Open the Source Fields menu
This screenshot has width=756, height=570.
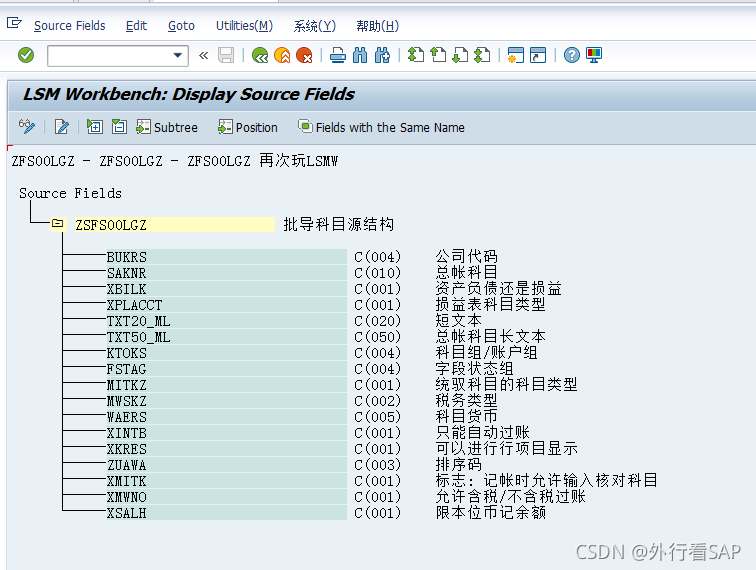69,26
